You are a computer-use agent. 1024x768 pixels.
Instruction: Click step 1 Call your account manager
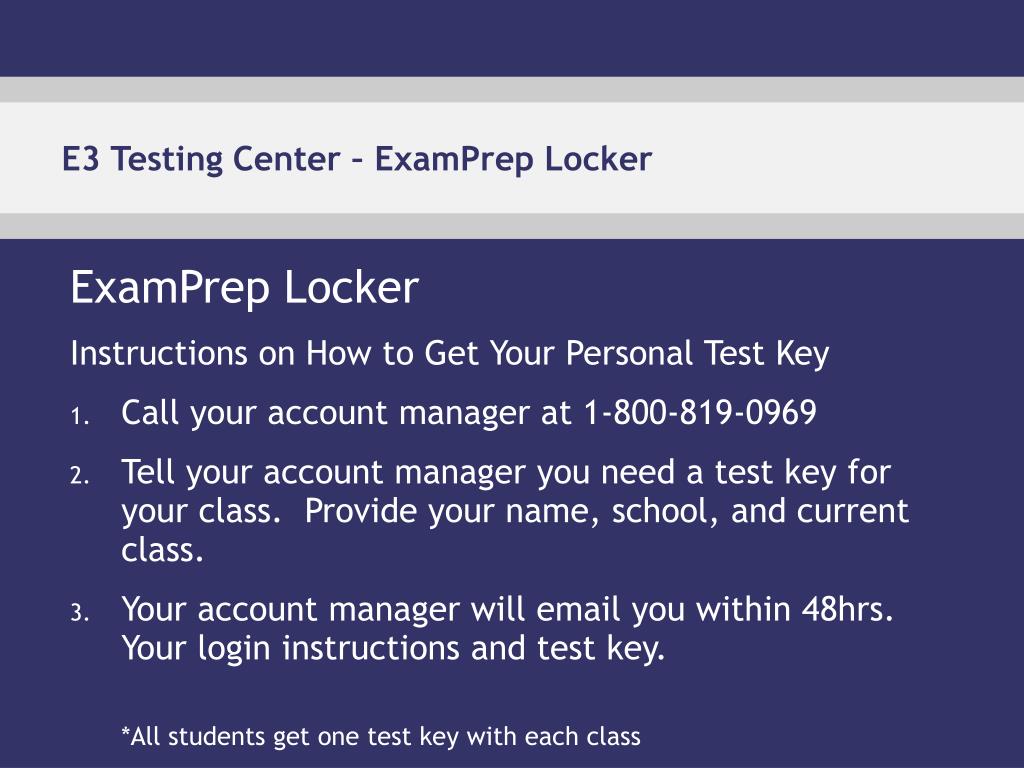tap(469, 413)
